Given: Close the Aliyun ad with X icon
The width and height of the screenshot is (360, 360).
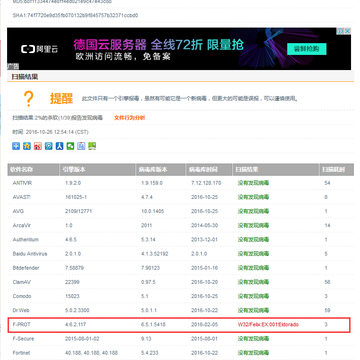Looking at the screenshot, I should (347, 31).
